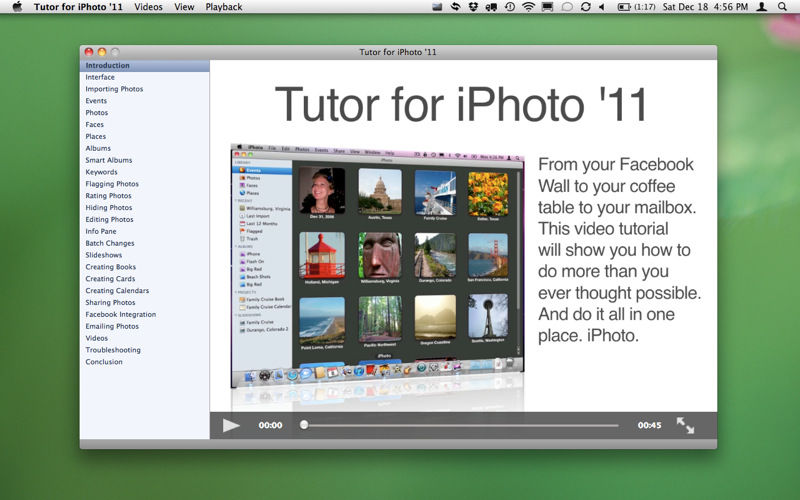The height and width of the screenshot is (500, 800).
Task: Select the Introduction chapter in the sidebar
Action: [x=144, y=65]
